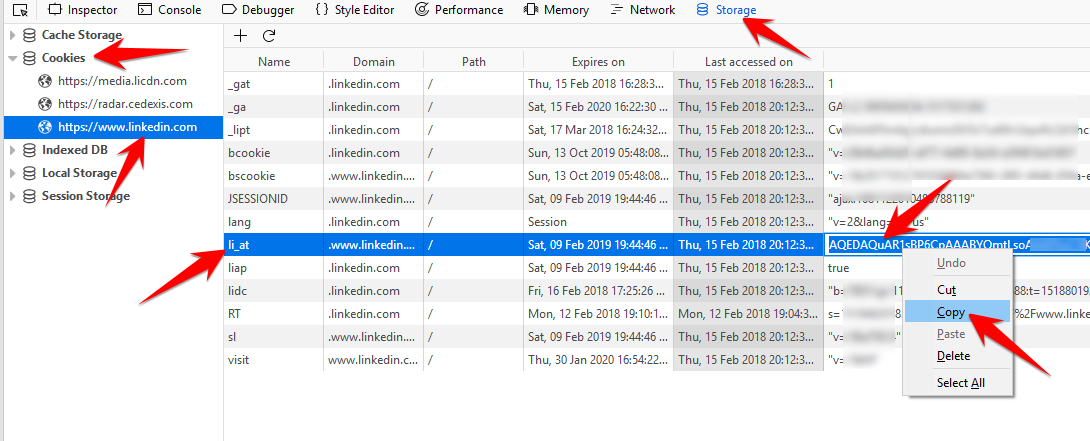The image size is (1090, 441).
Task: Sort by Last accessed on column header
Action: pos(749,61)
